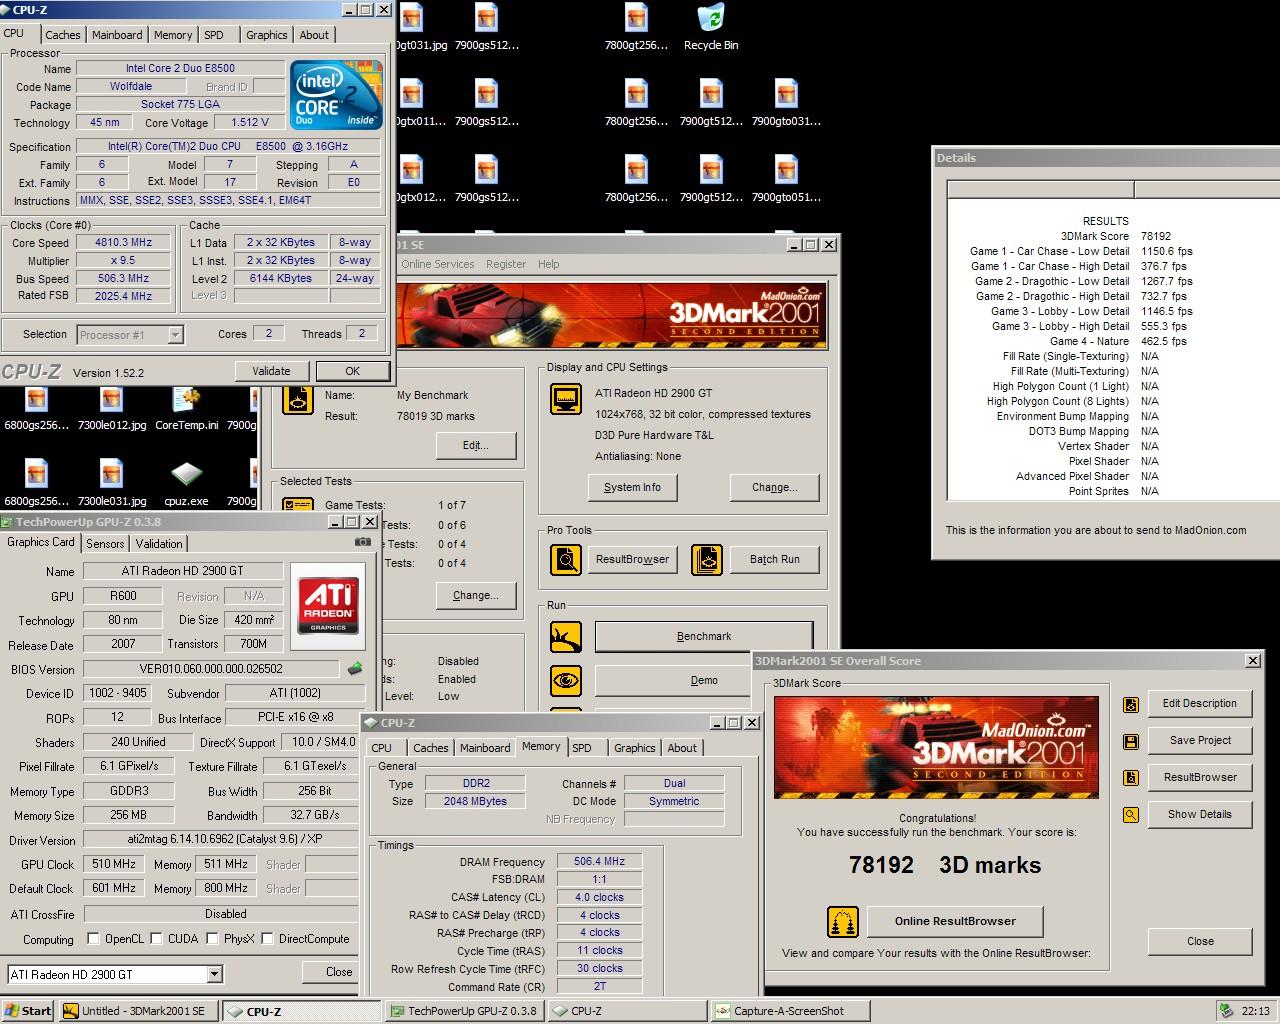The height and width of the screenshot is (1024, 1280).
Task: Click the GPU-Z camera screenshot icon
Action: [x=362, y=542]
